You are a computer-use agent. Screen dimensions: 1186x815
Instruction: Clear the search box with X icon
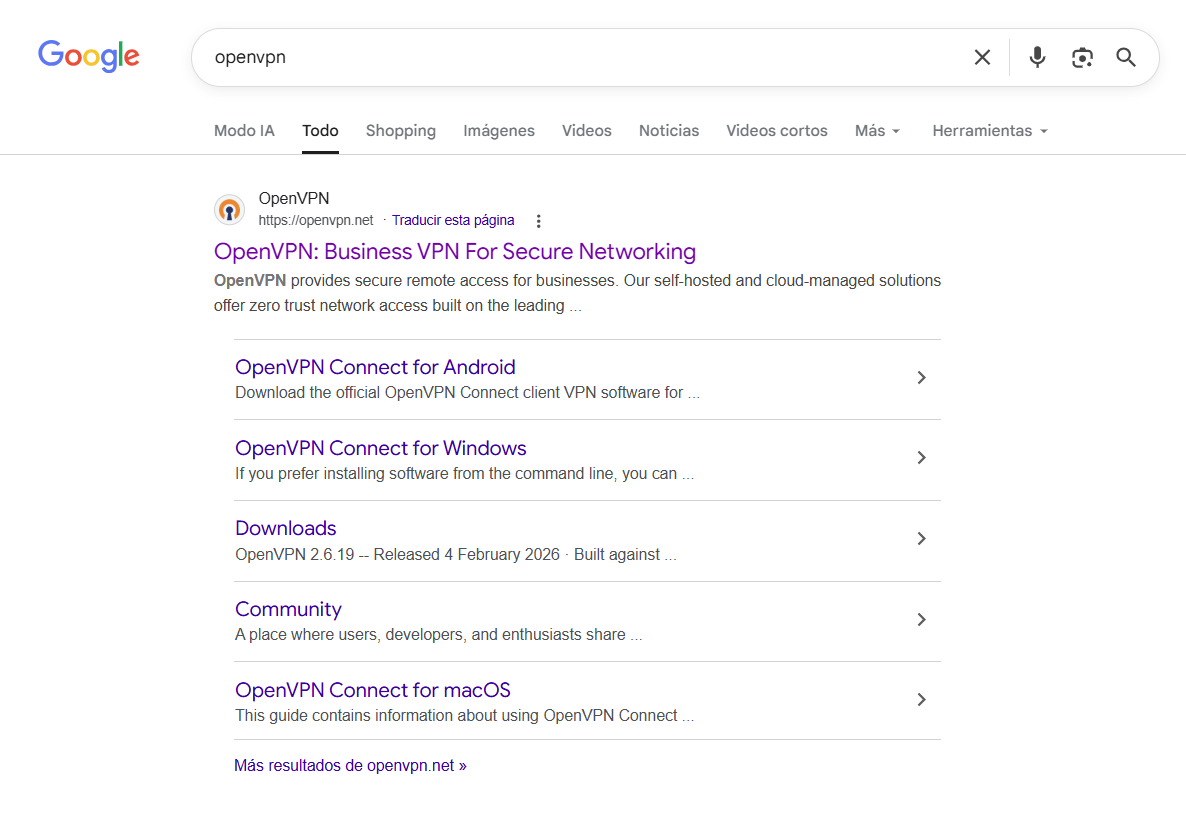click(982, 58)
